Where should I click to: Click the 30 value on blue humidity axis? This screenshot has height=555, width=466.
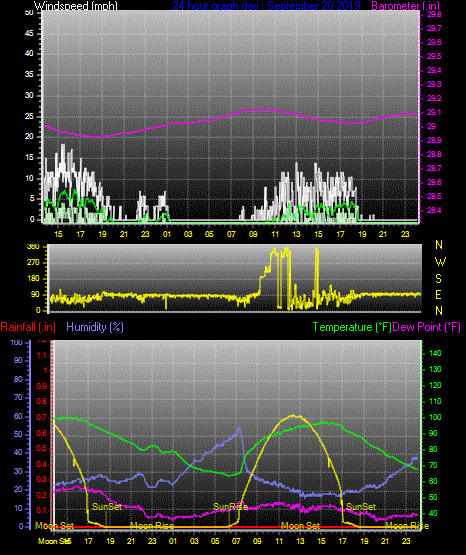(x=18, y=471)
